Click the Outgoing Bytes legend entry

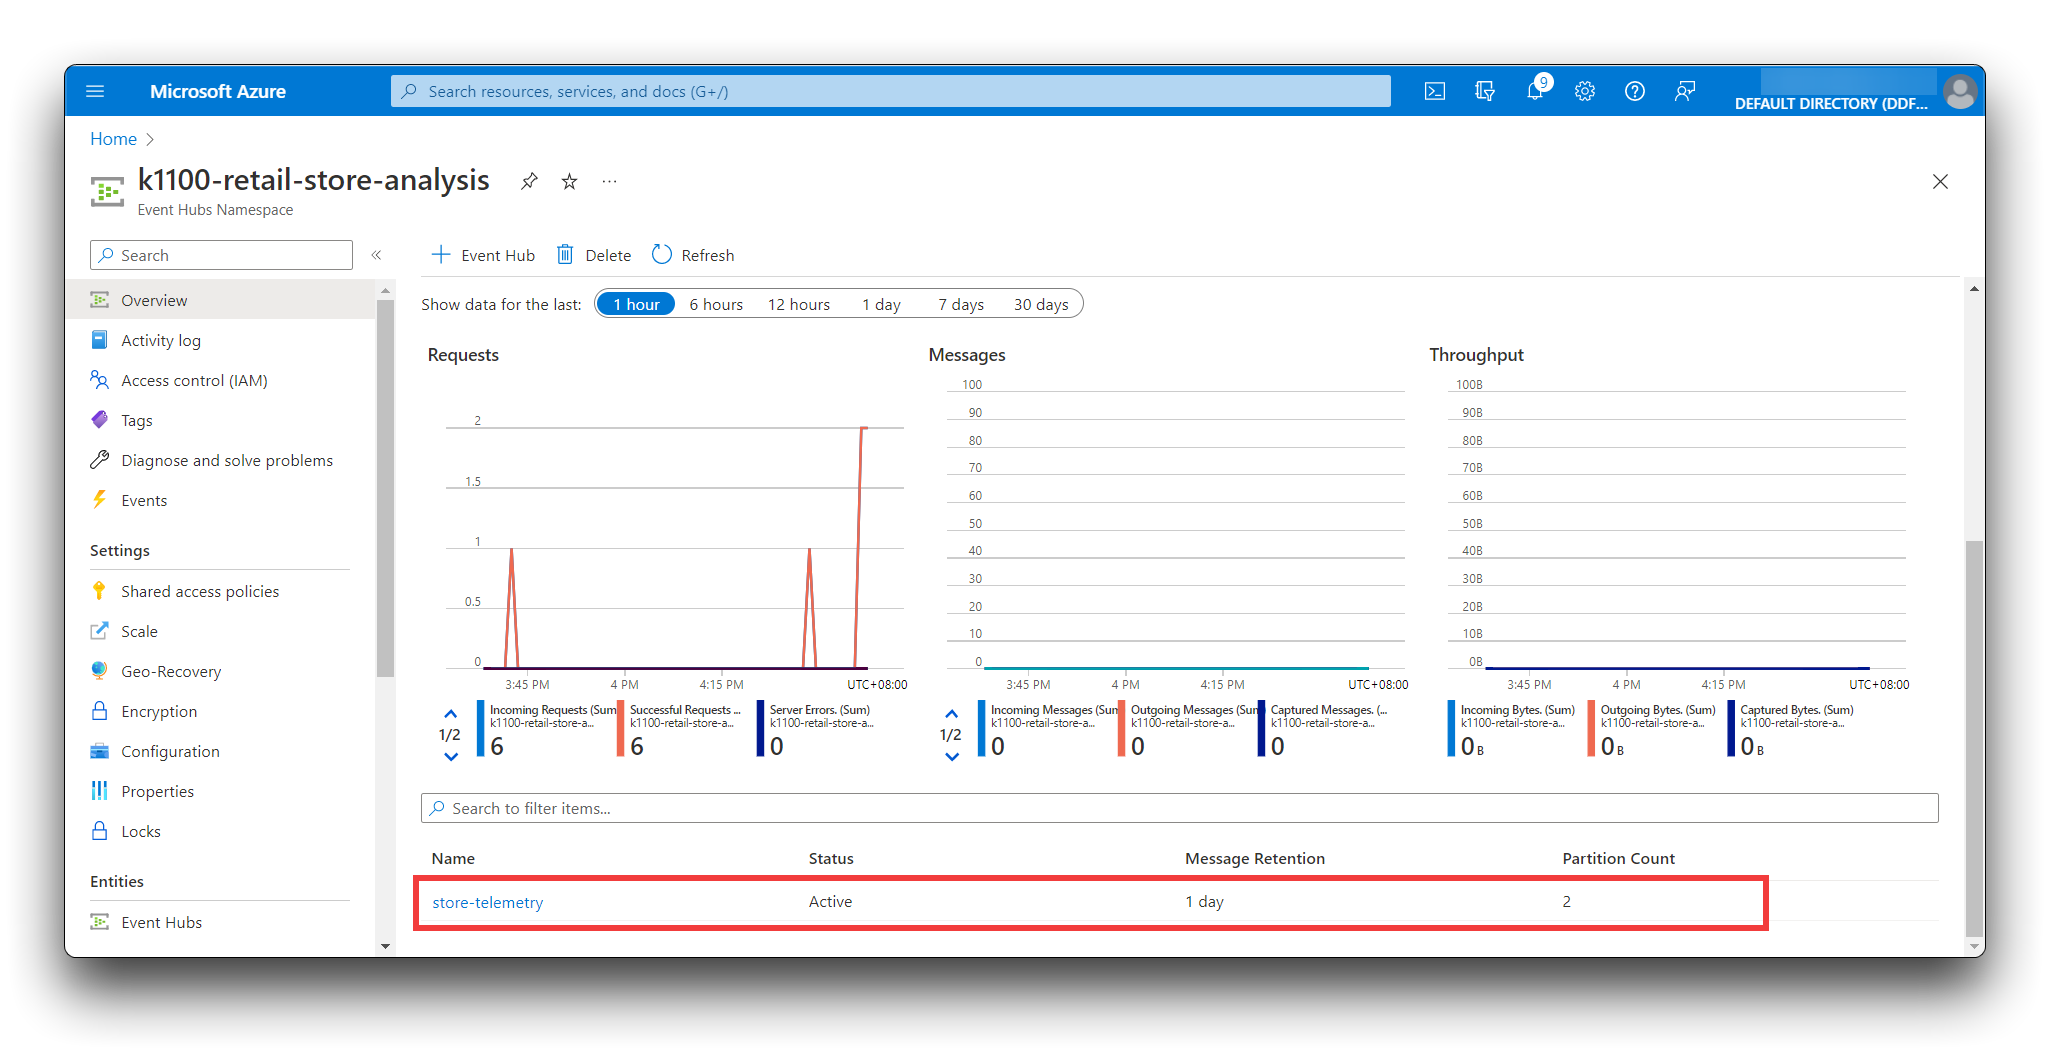pos(1653,729)
